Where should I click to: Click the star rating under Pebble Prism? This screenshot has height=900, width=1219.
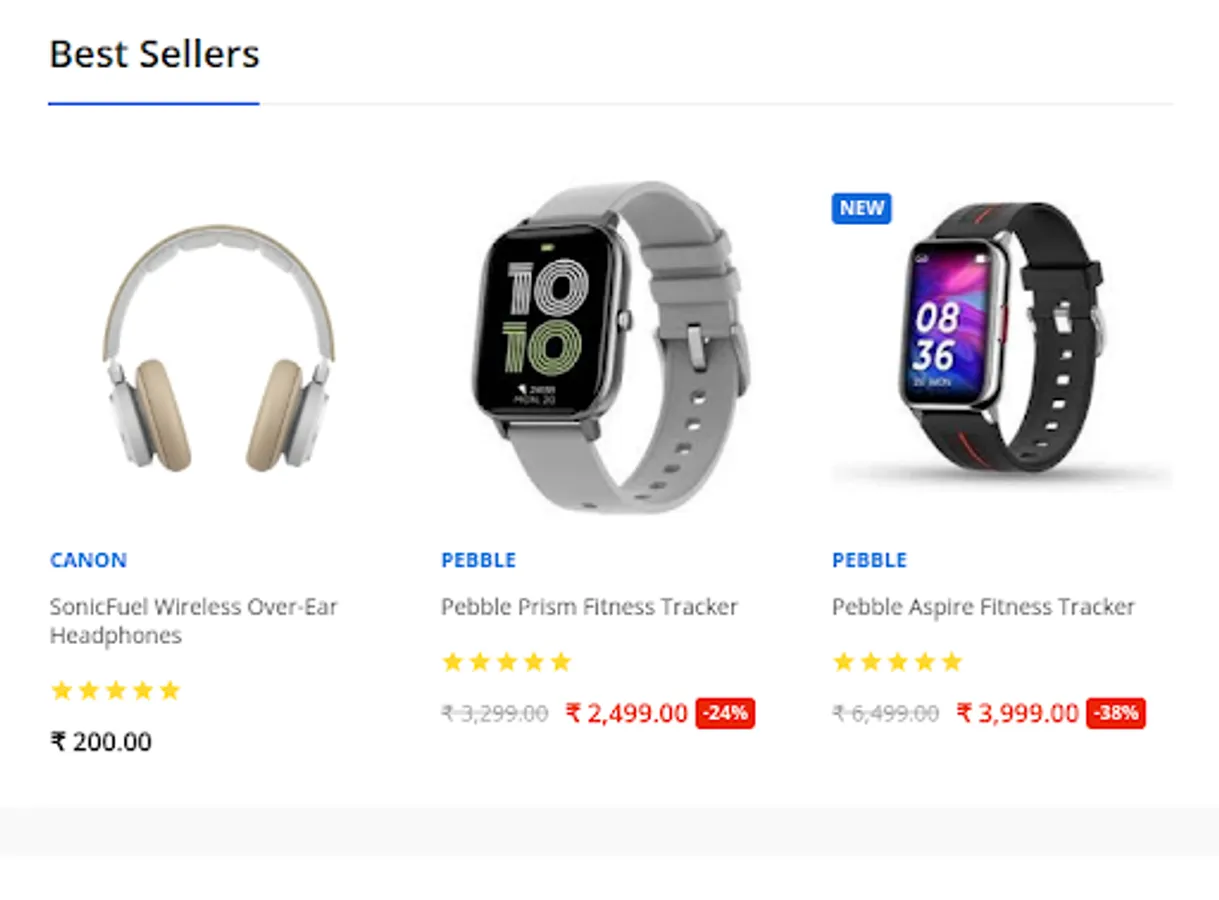[x=506, y=661]
